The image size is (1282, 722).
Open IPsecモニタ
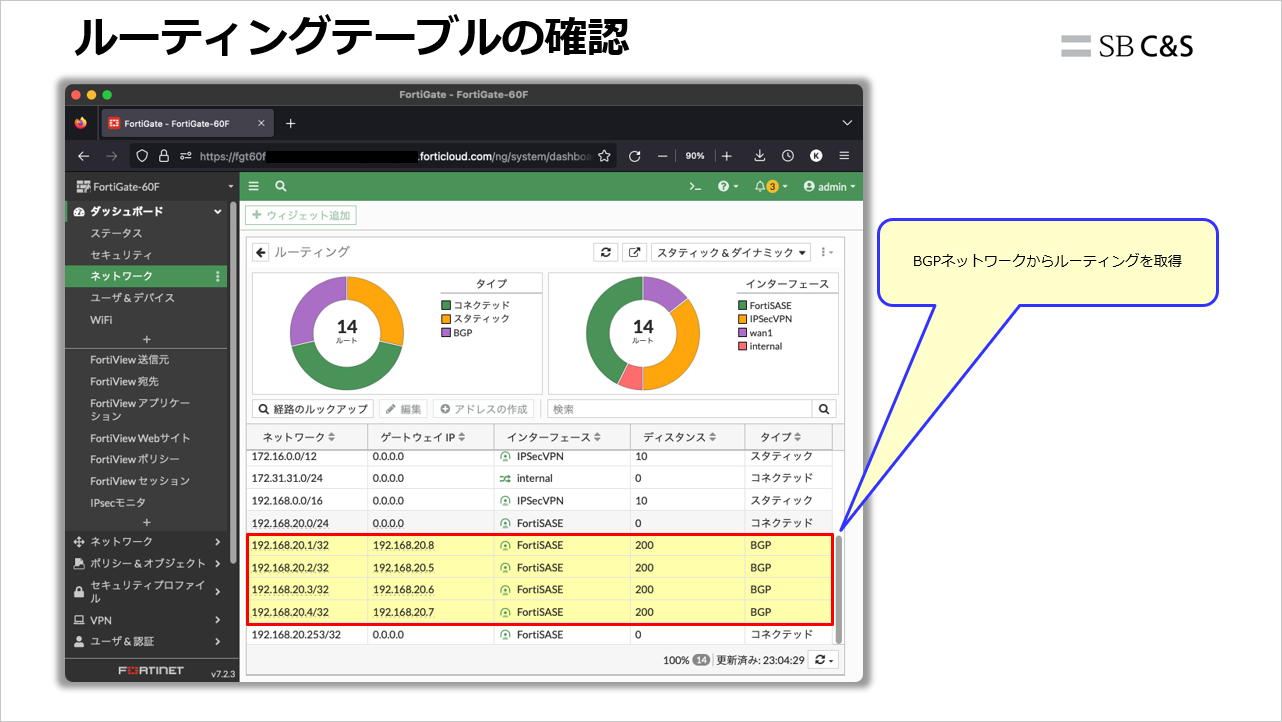pyautogui.click(x=117, y=502)
